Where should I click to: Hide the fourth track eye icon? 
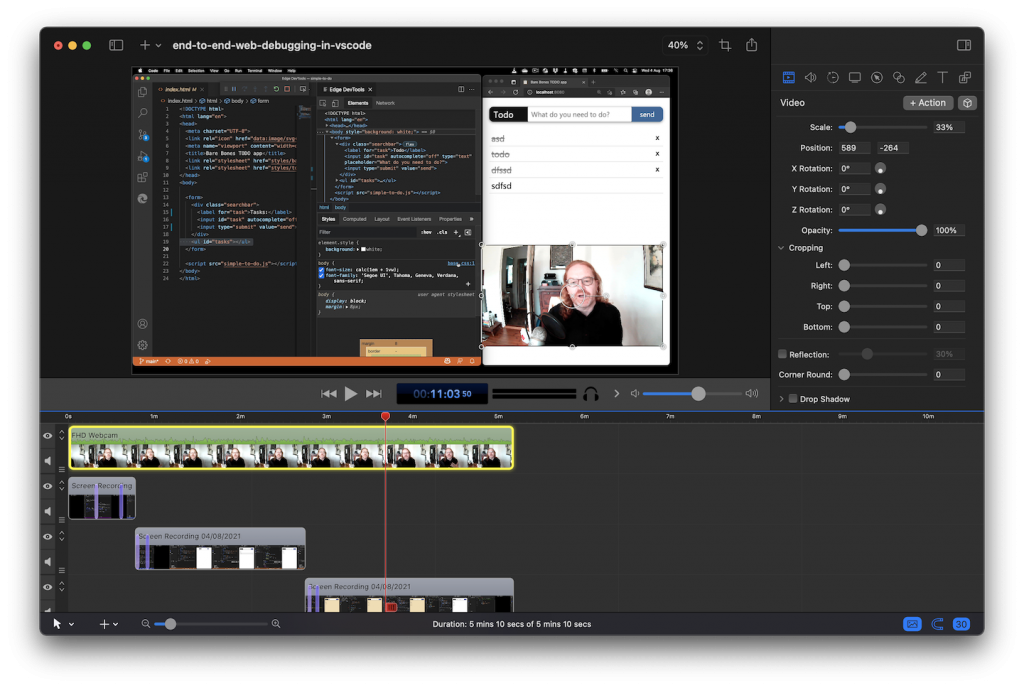point(48,587)
